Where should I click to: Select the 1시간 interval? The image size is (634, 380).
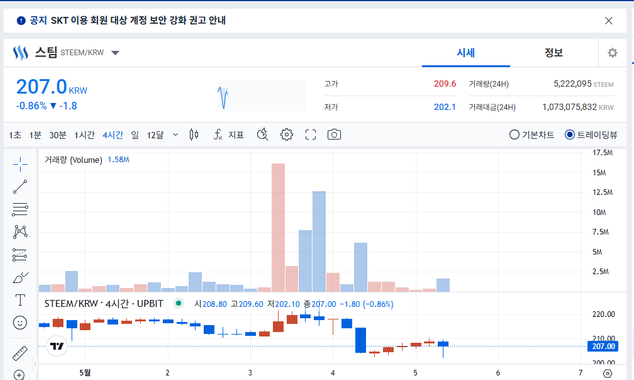(84, 135)
